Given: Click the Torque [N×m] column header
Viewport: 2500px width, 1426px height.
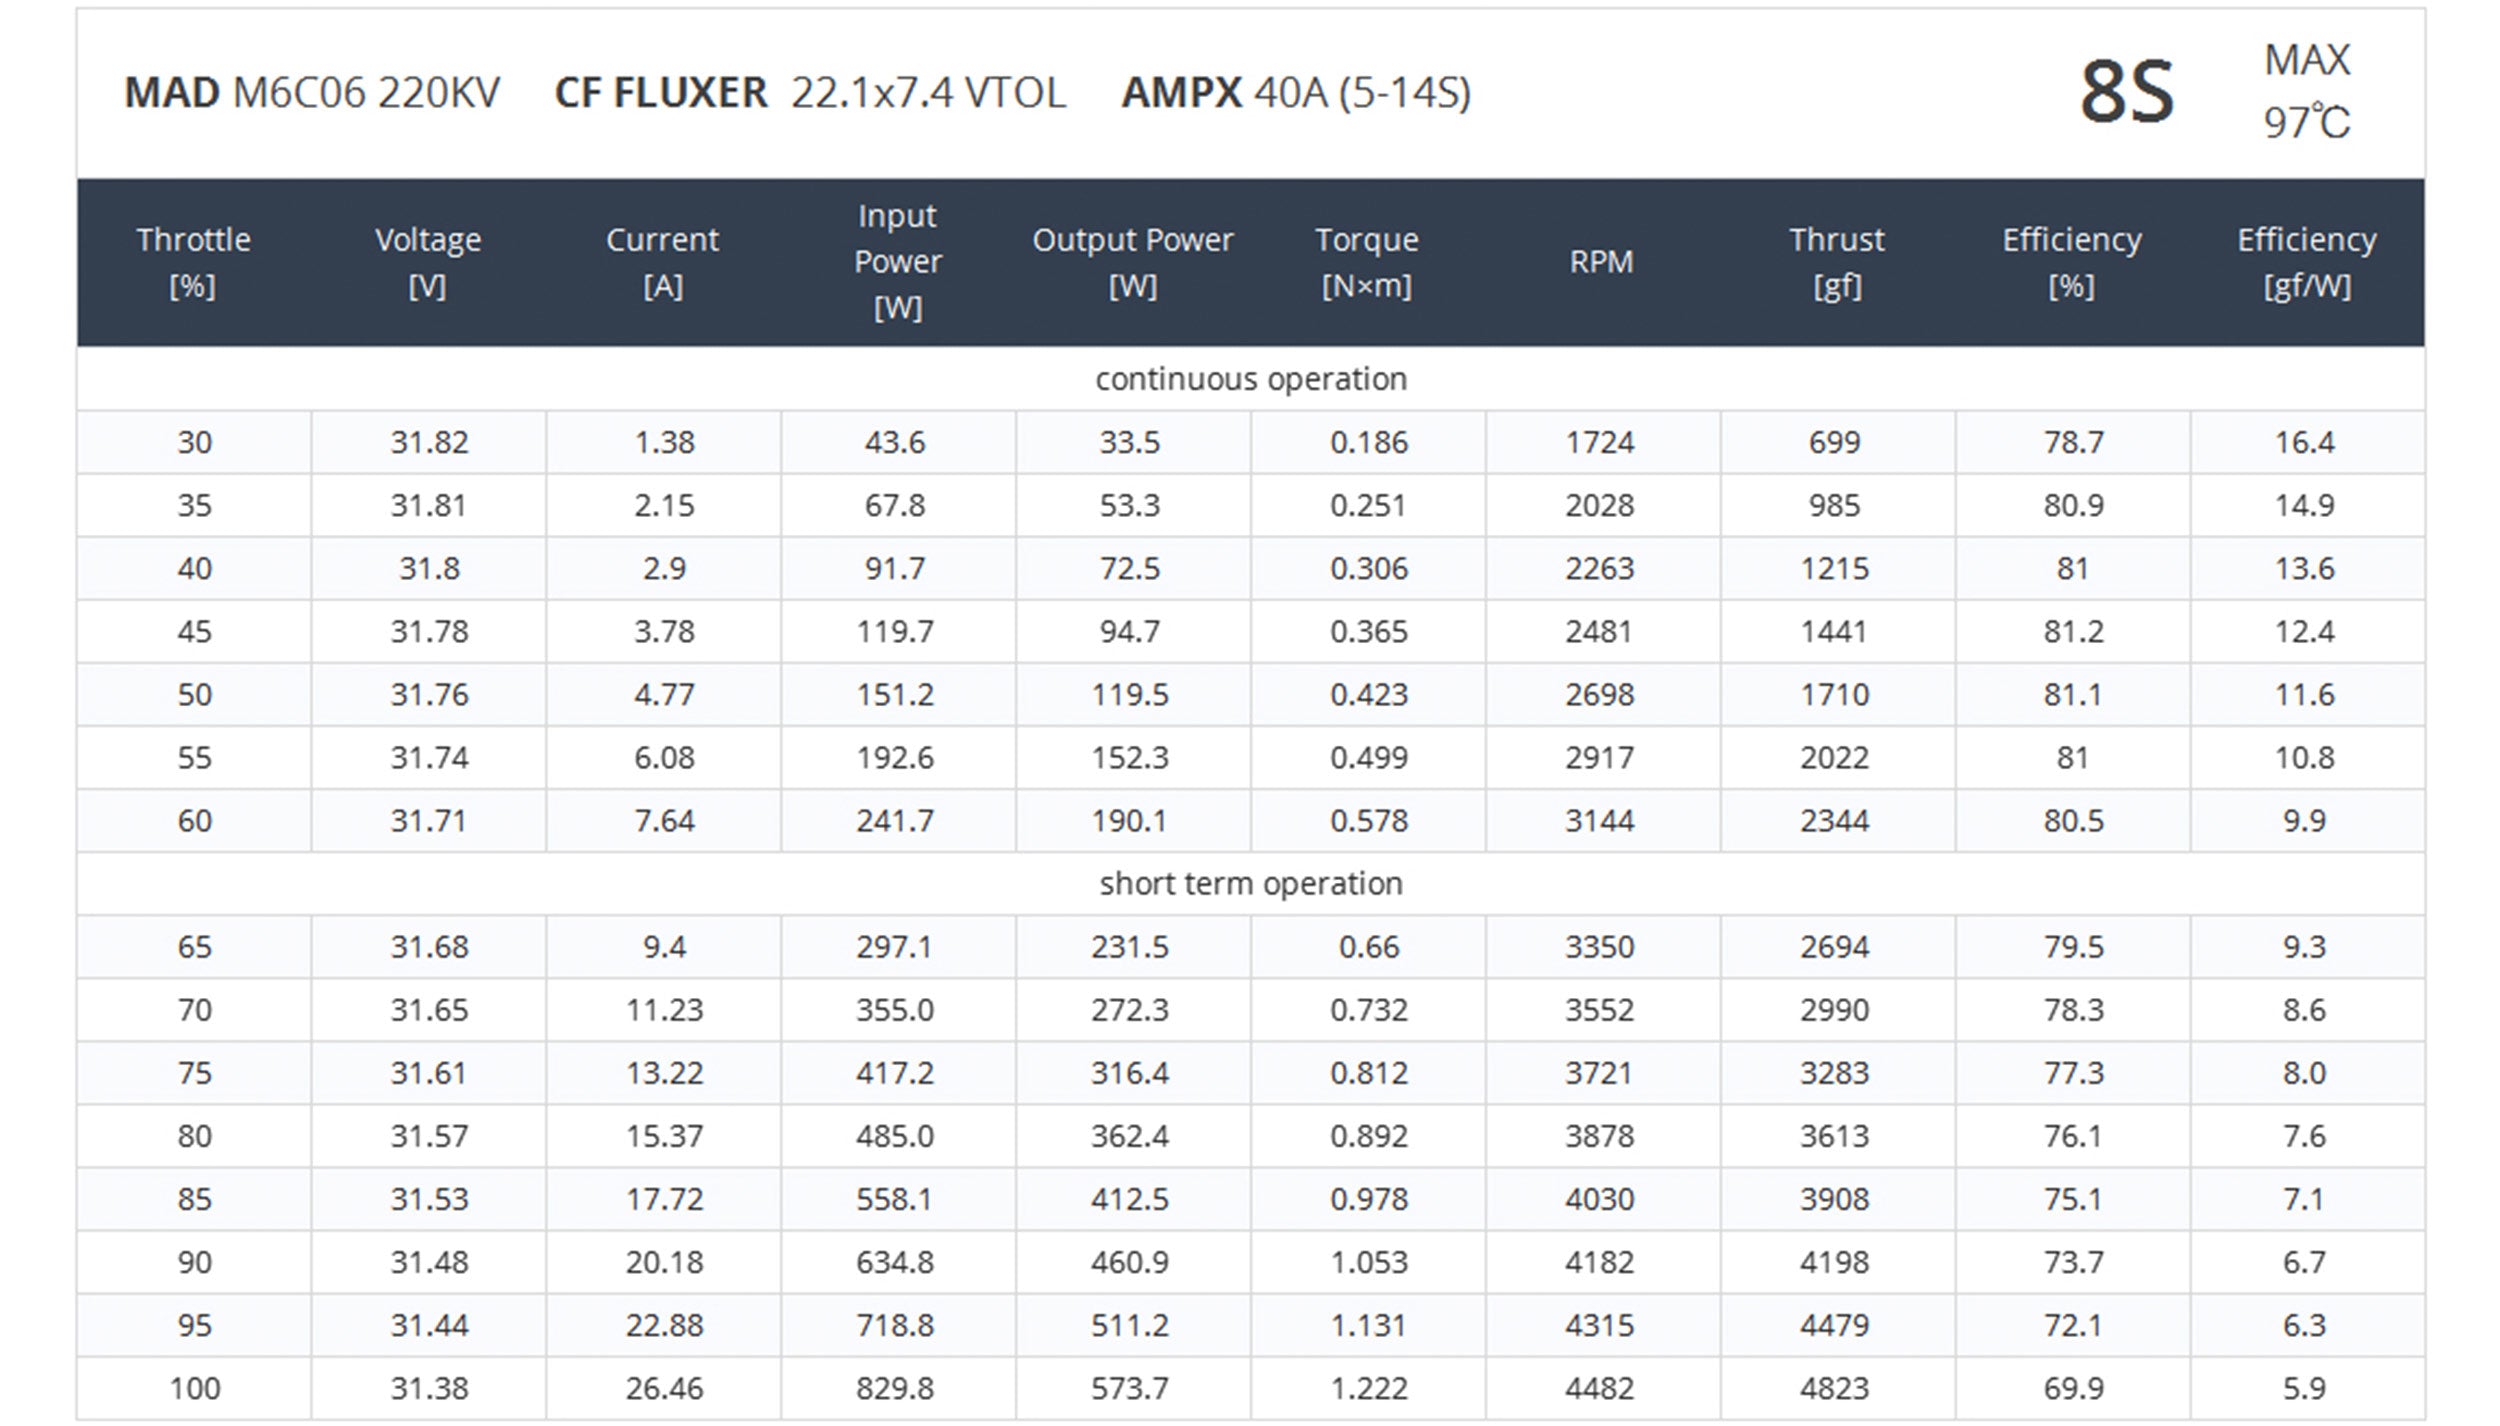Looking at the screenshot, I should (x=1367, y=262).
